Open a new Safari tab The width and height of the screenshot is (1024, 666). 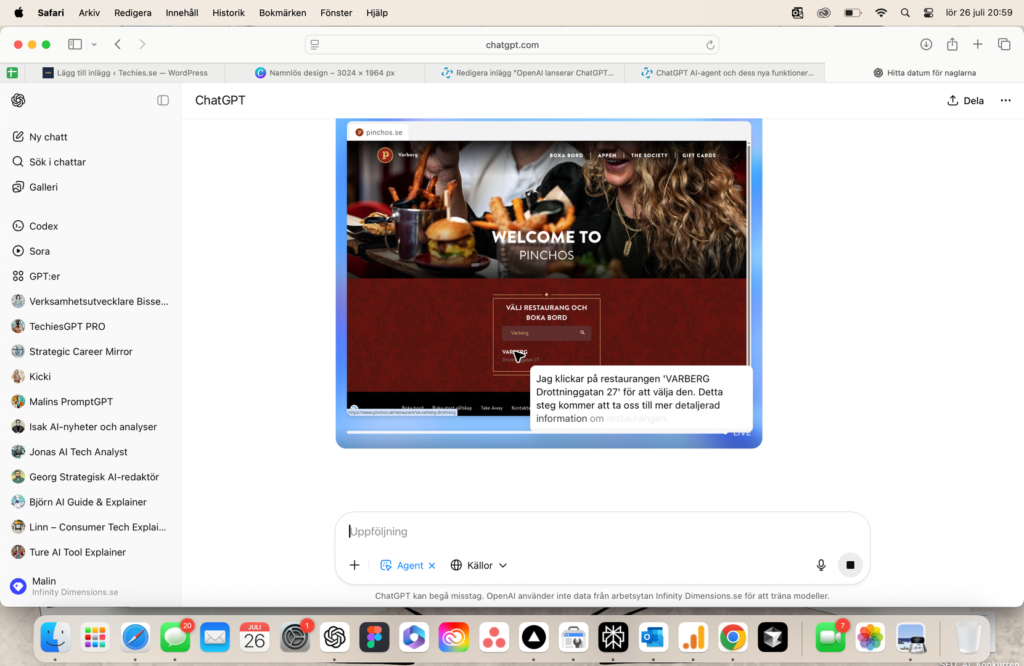coord(978,44)
